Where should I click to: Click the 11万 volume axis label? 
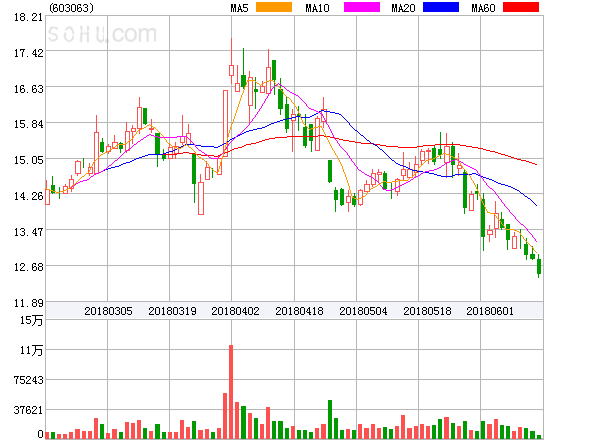pos(31,350)
